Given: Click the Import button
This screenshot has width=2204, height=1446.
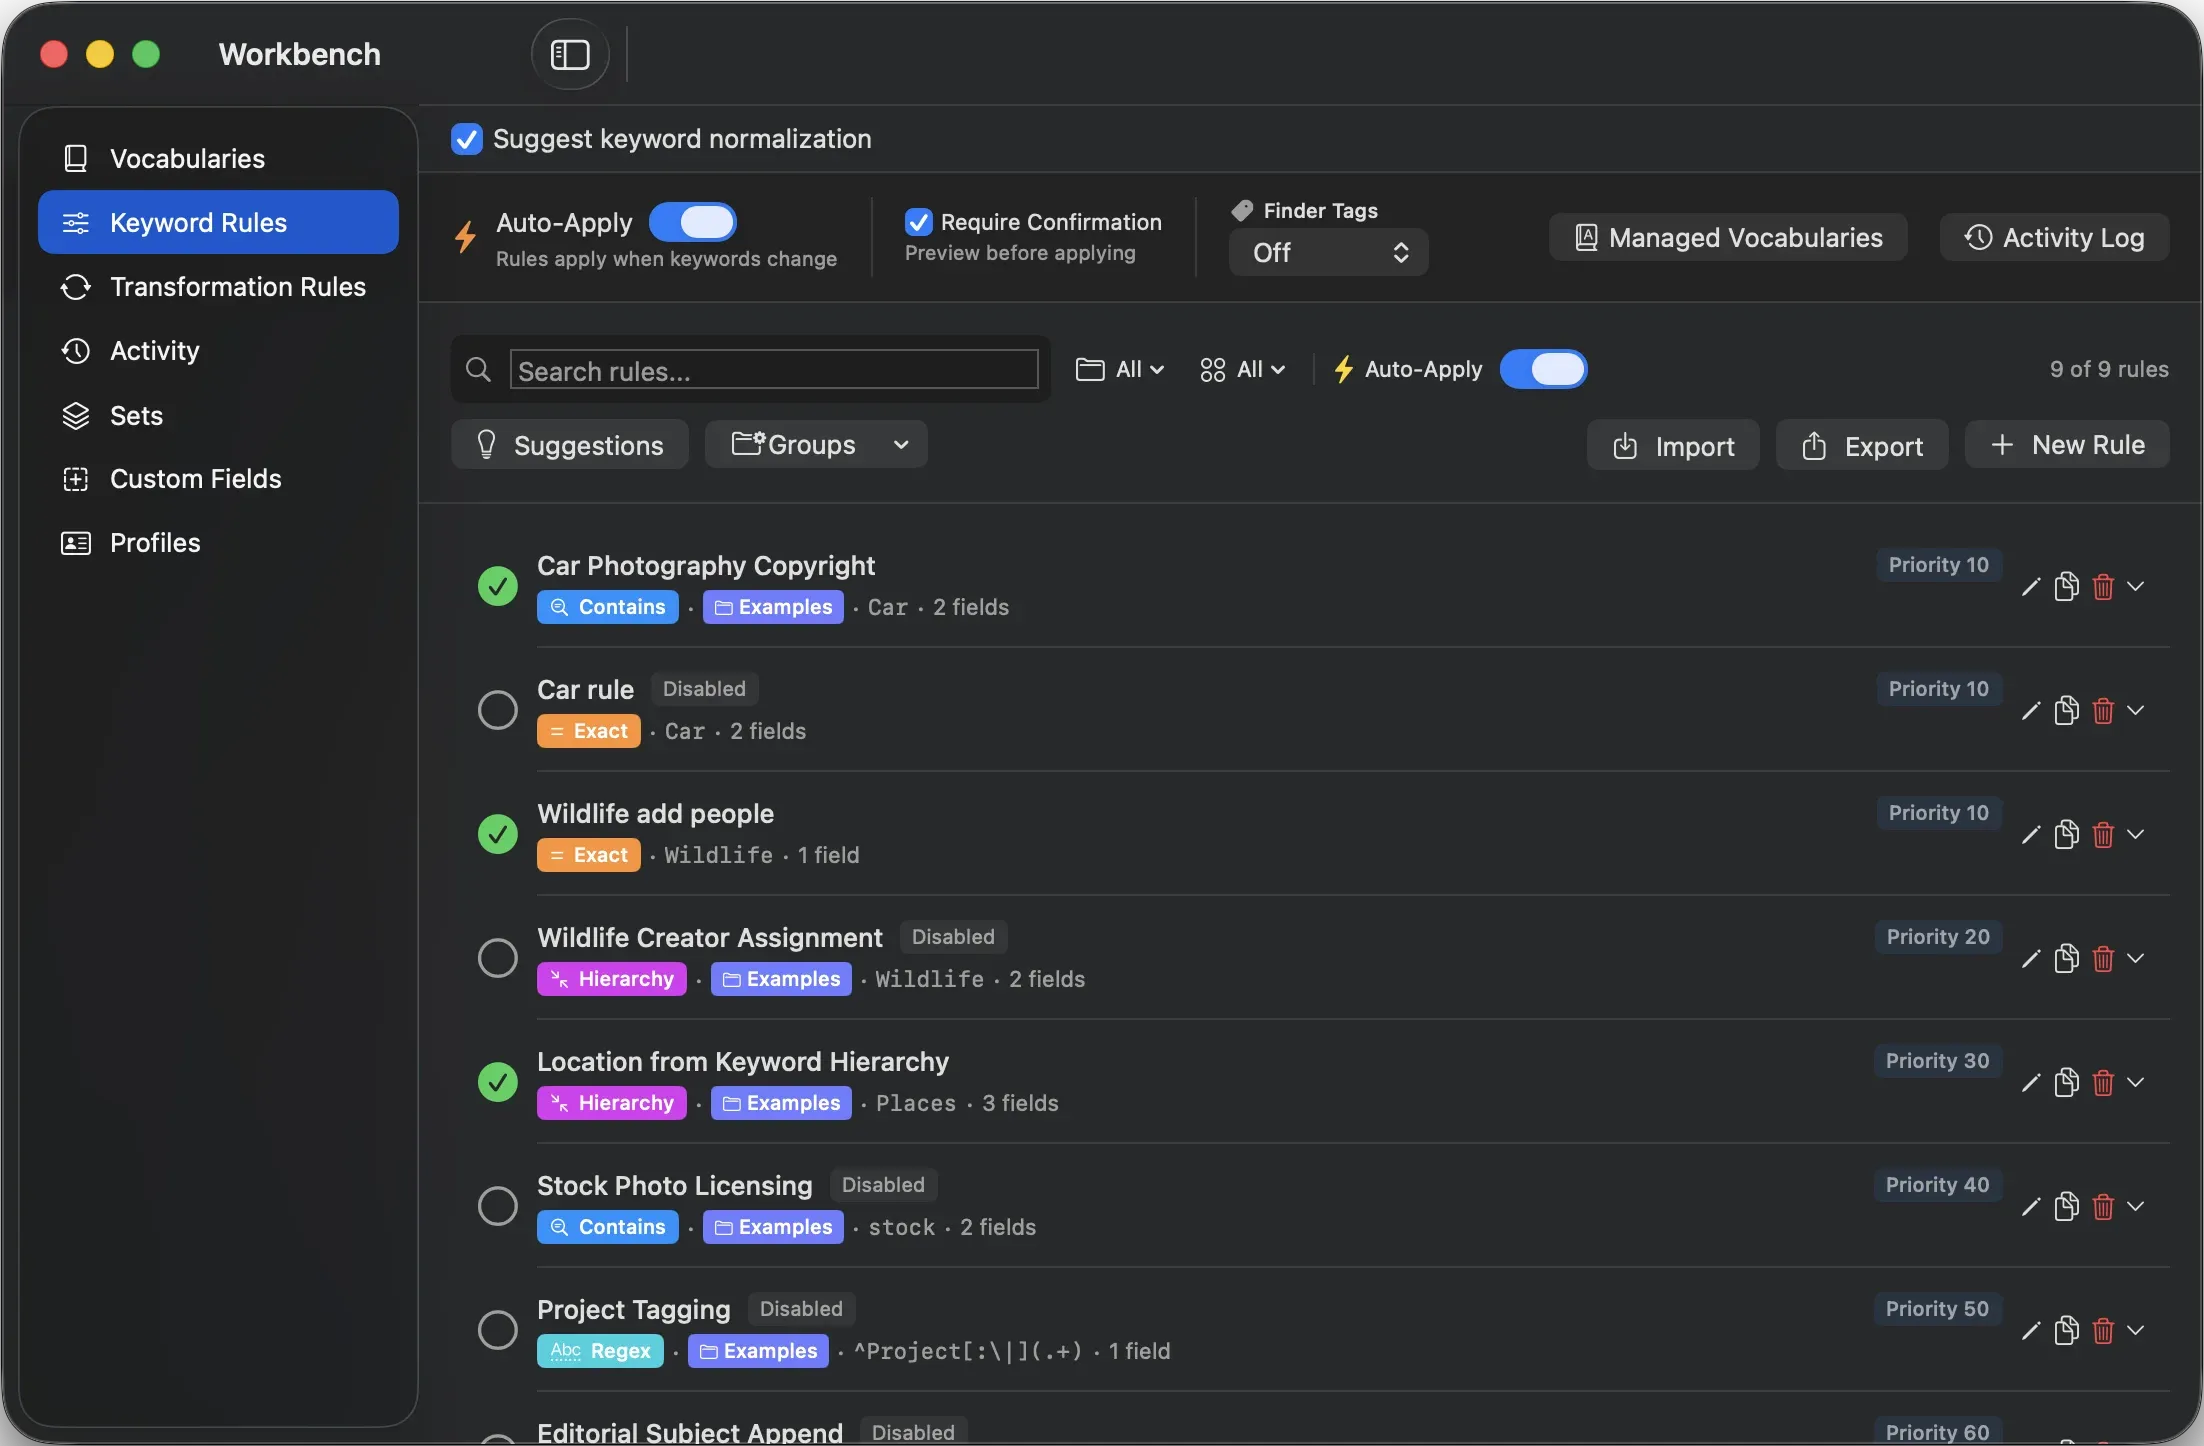Looking at the screenshot, I should [x=1673, y=445].
